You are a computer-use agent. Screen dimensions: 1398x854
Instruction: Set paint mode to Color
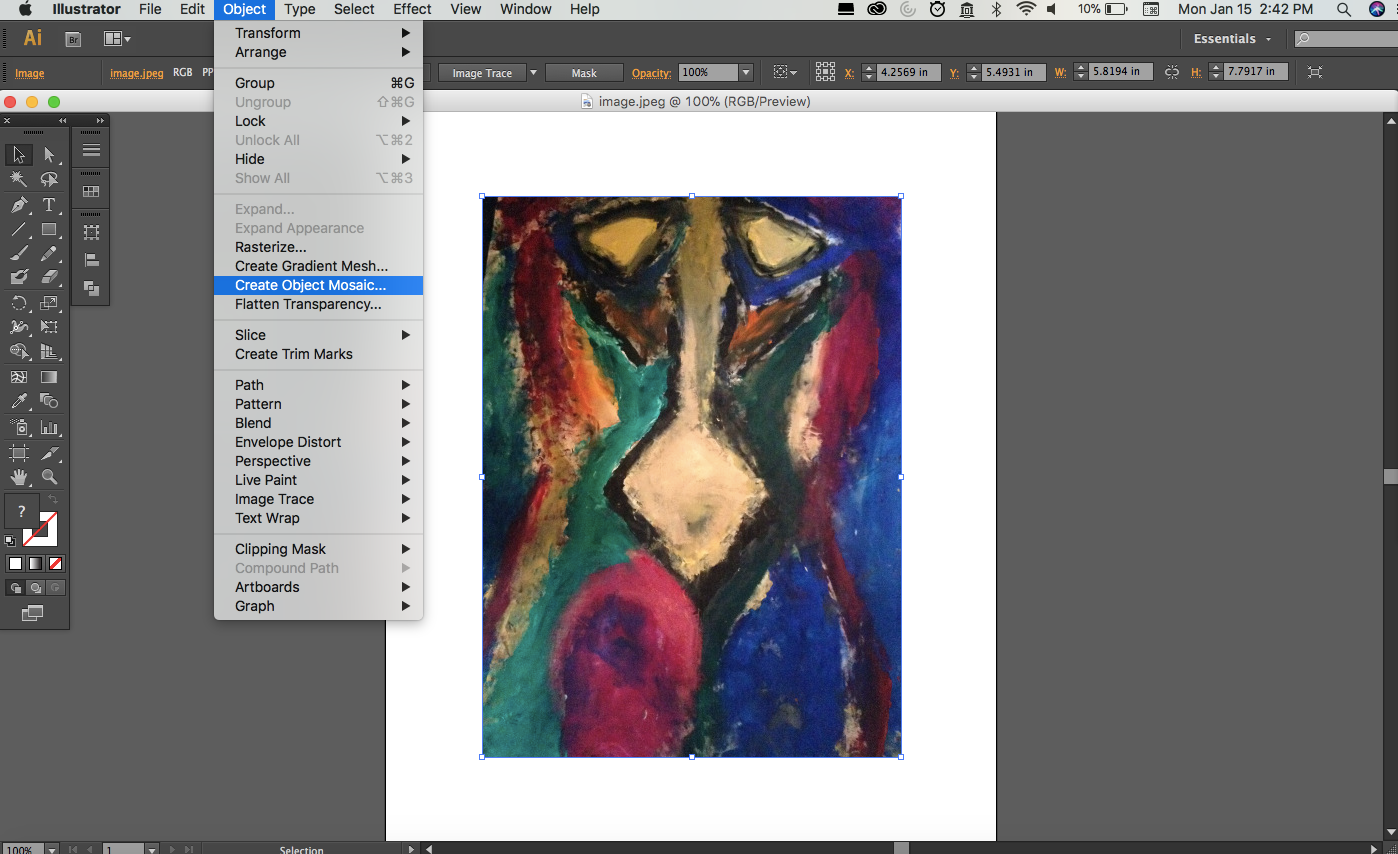coord(15,564)
